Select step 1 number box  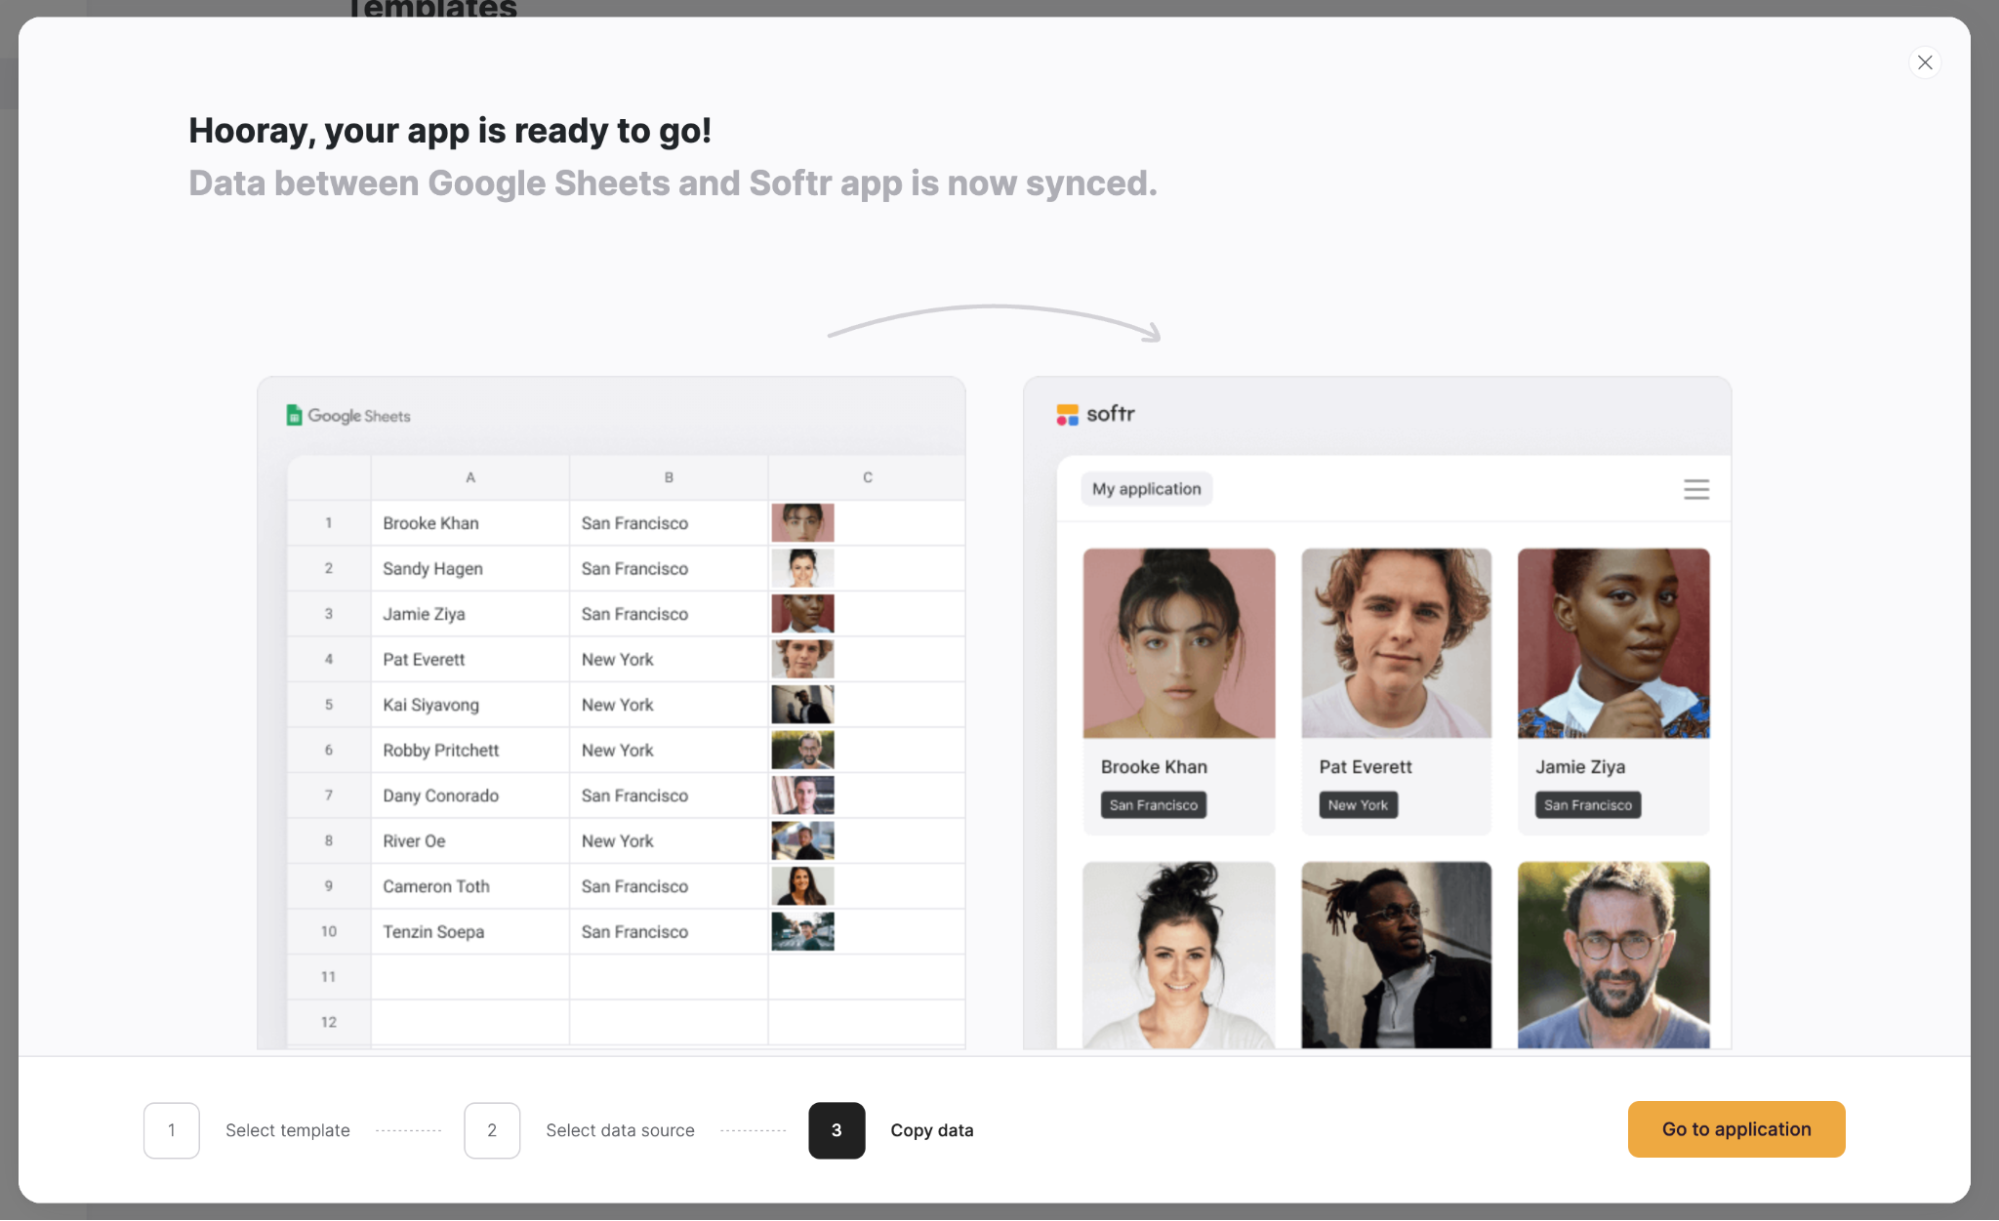[x=171, y=1130]
